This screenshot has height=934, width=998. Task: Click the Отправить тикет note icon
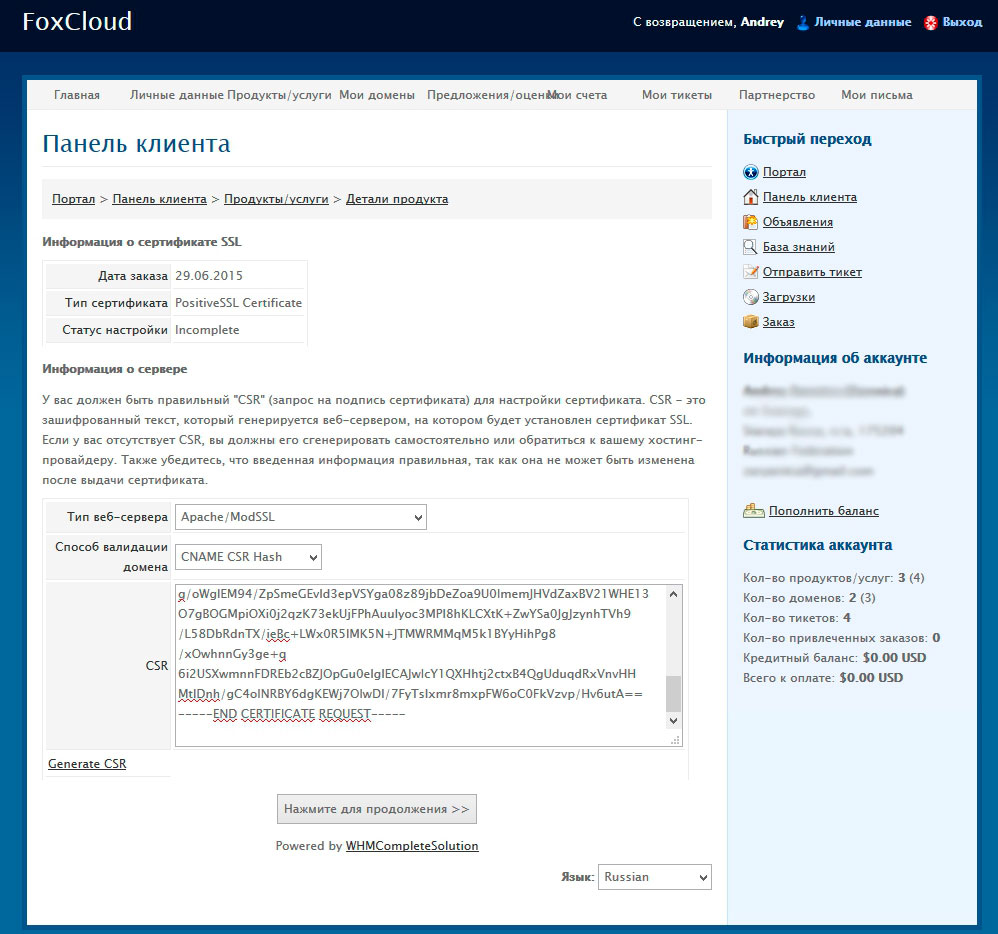click(x=750, y=272)
